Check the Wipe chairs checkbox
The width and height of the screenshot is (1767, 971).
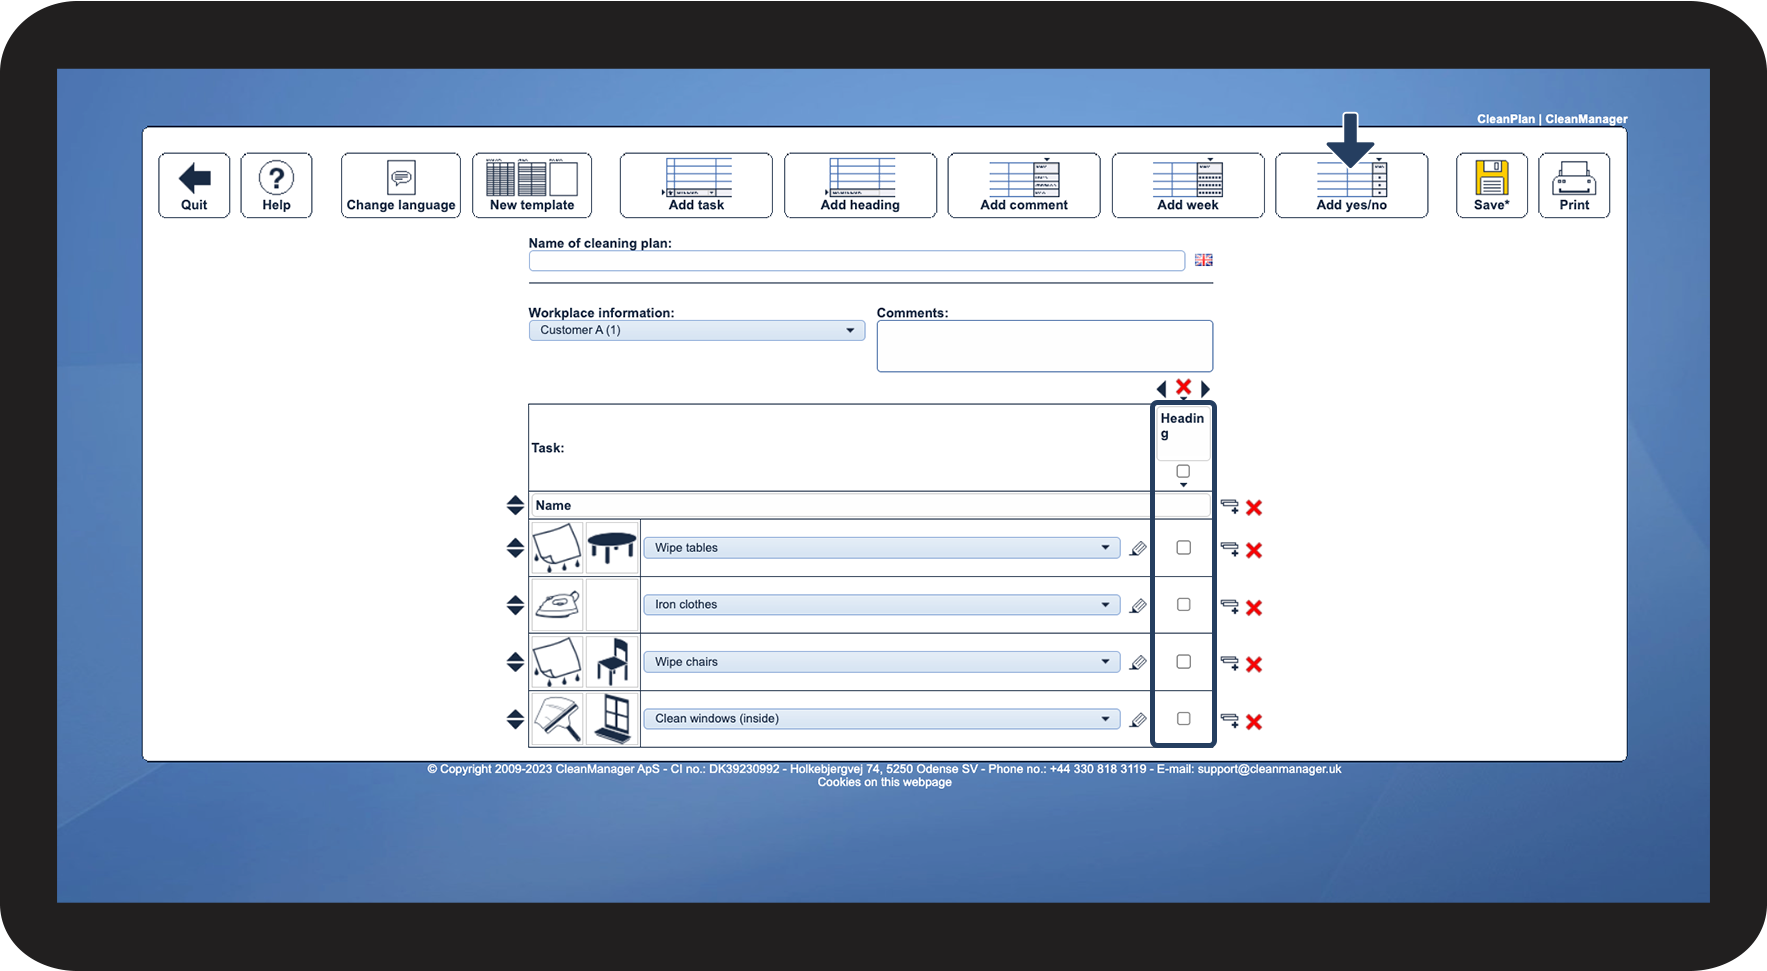[x=1184, y=662]
